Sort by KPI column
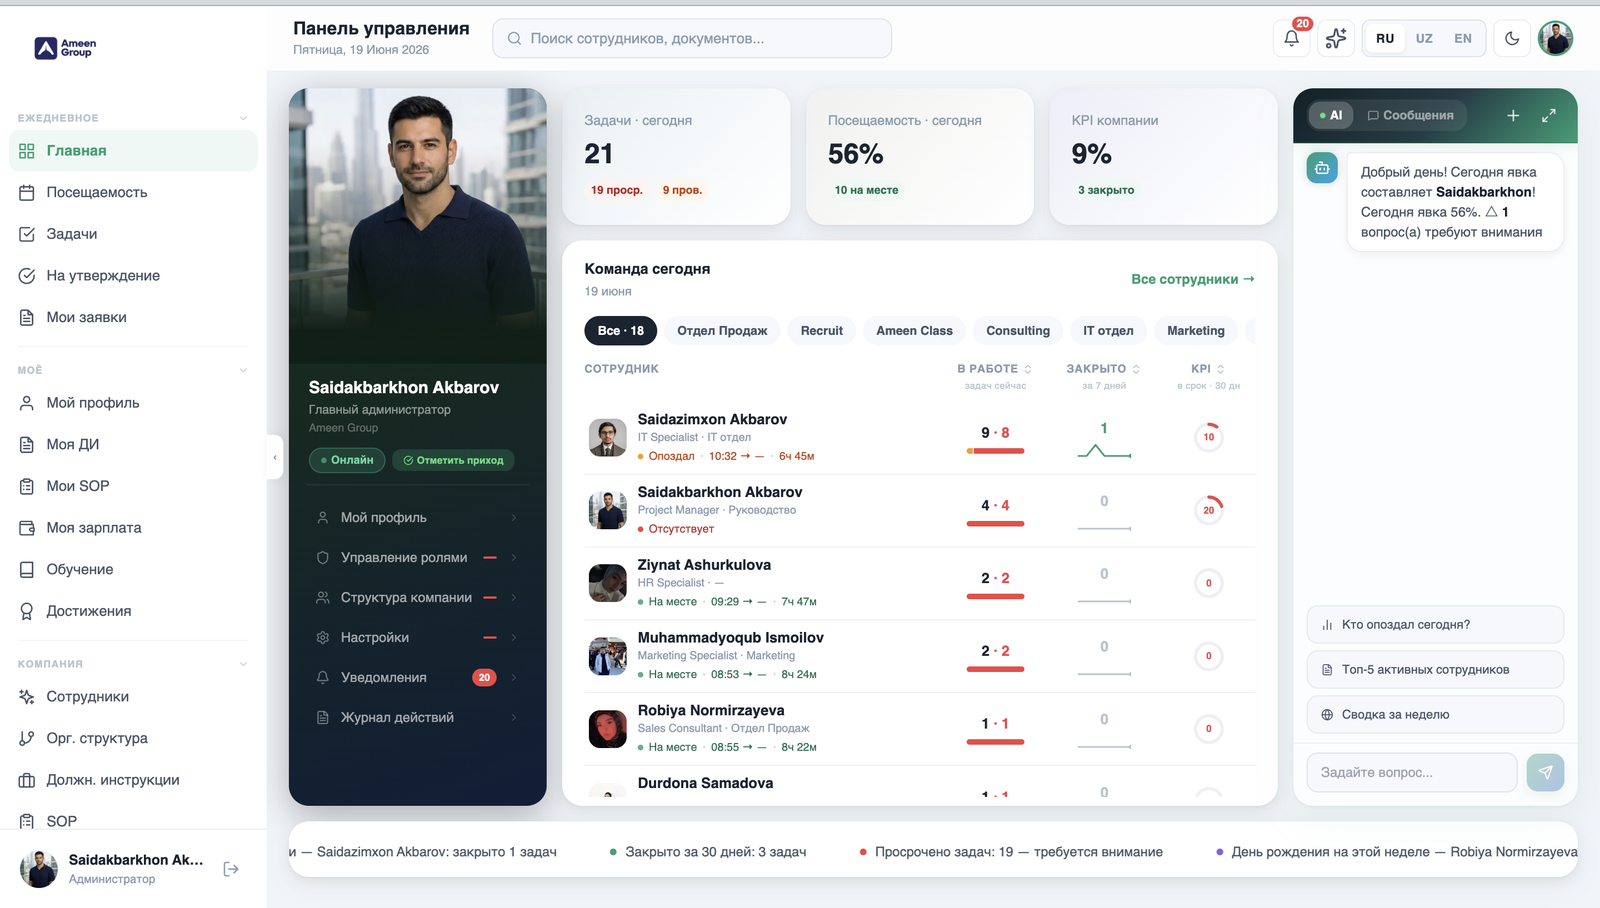Viewport: 1600px width, 908px height. pos(1208,369)
